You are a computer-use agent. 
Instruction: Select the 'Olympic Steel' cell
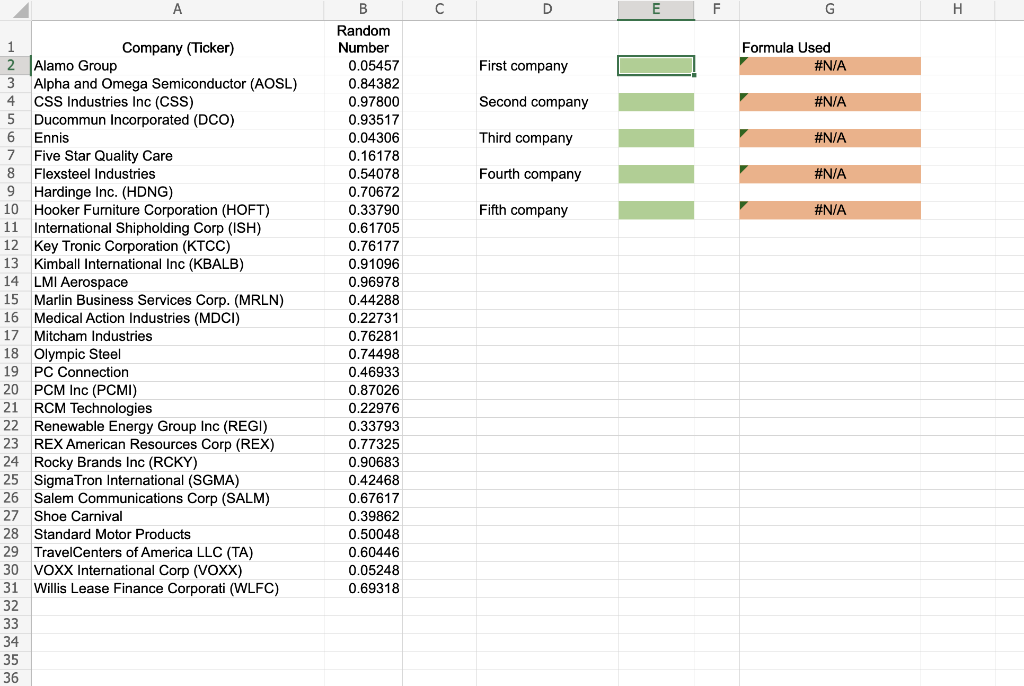(178, 354)
